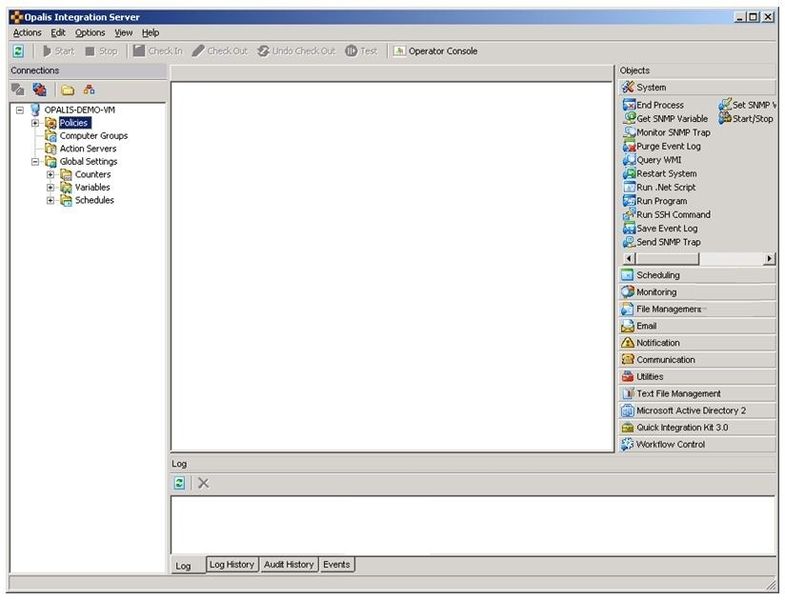Image resolution: width=785 pixels, height=600 pixels.
Task: Click the Check In toolbar button
Action: [158, 51]
